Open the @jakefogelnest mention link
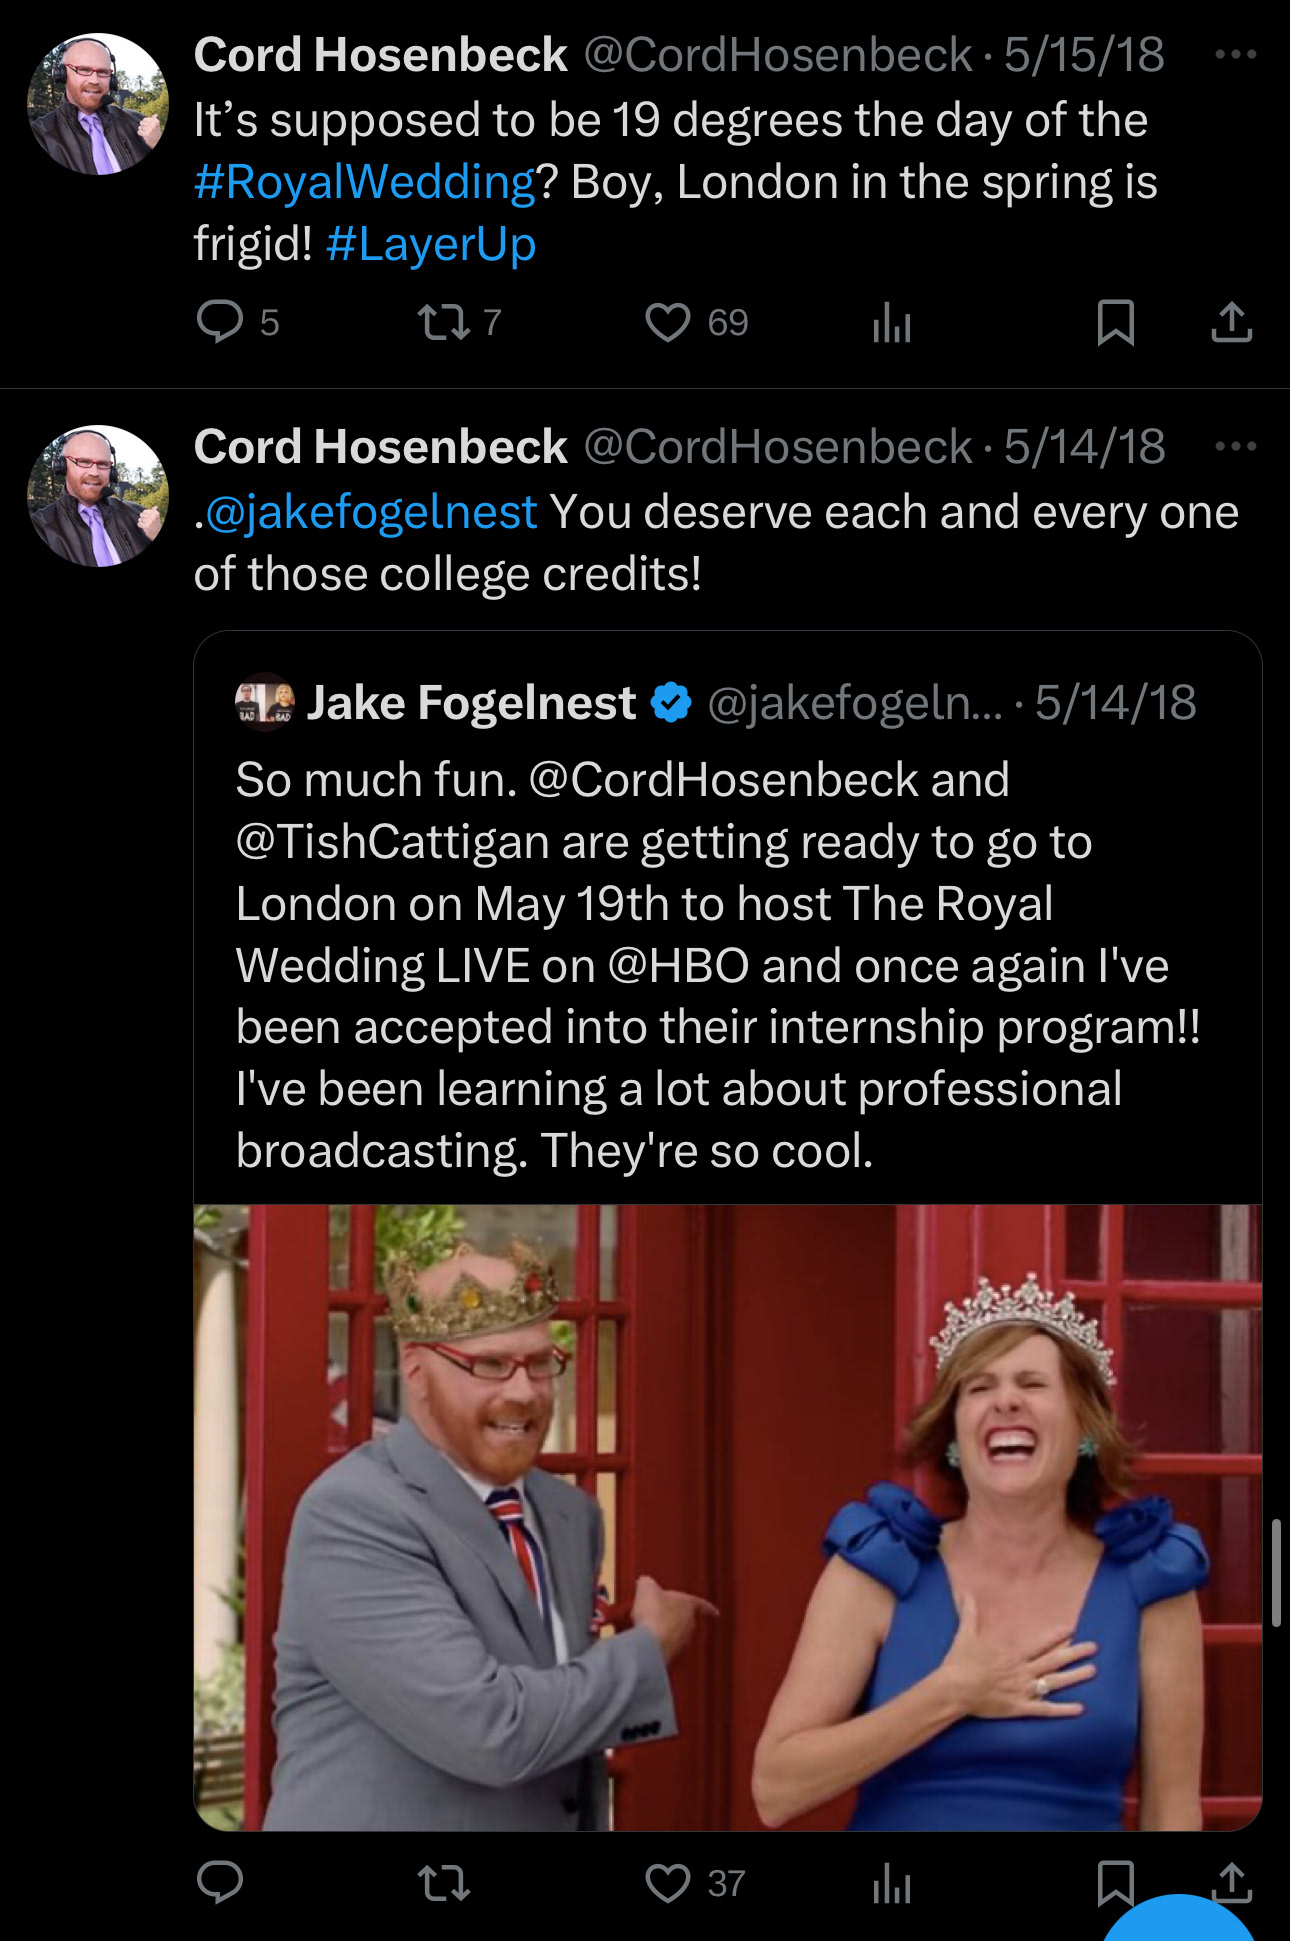1290x1941 pixels. [x=371, y=512]
